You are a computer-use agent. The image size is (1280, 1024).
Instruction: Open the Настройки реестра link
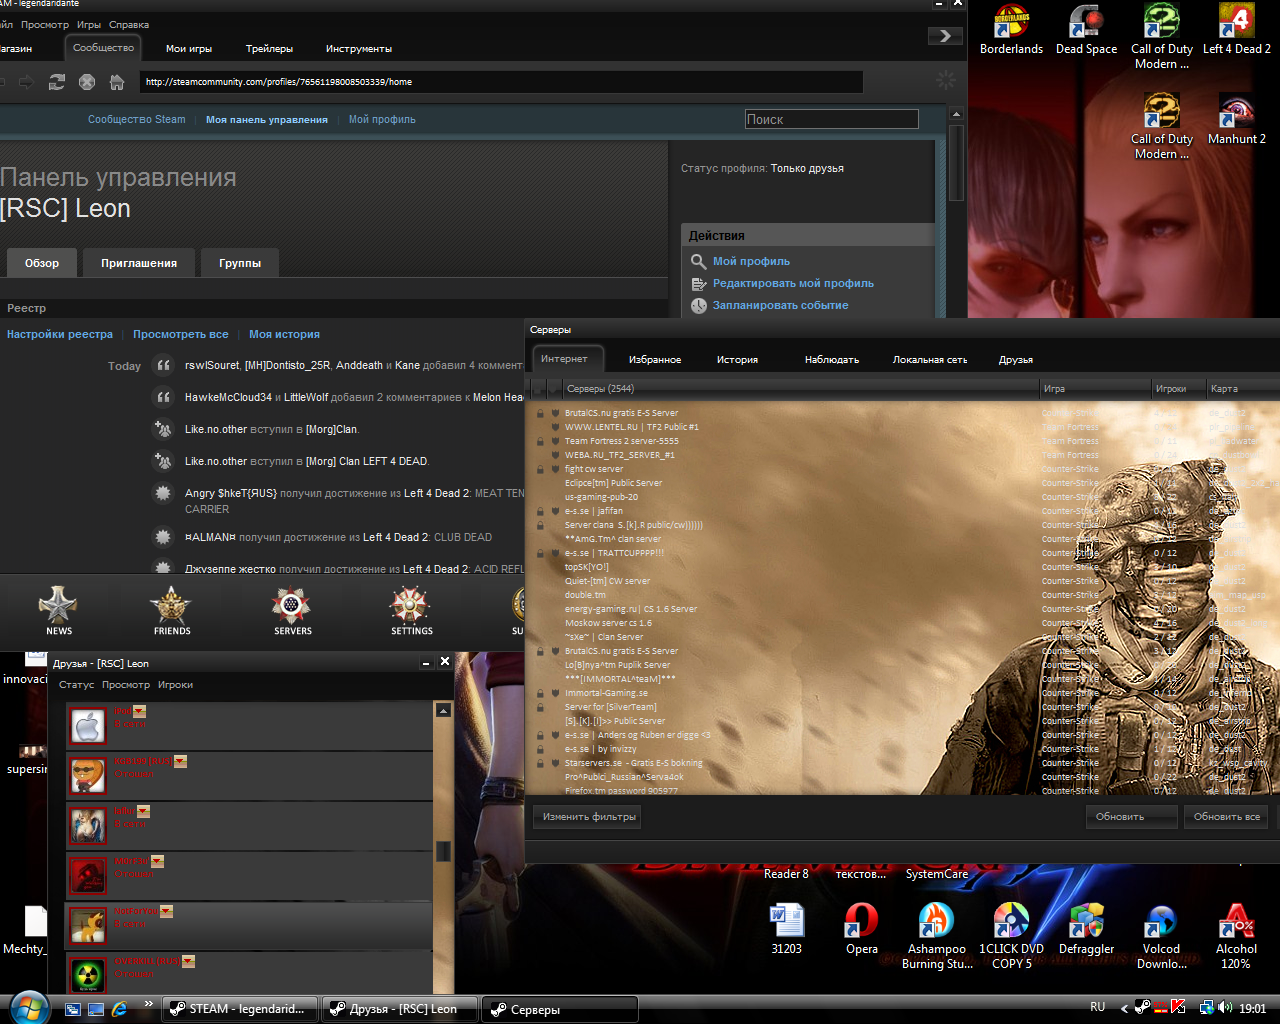60,334
